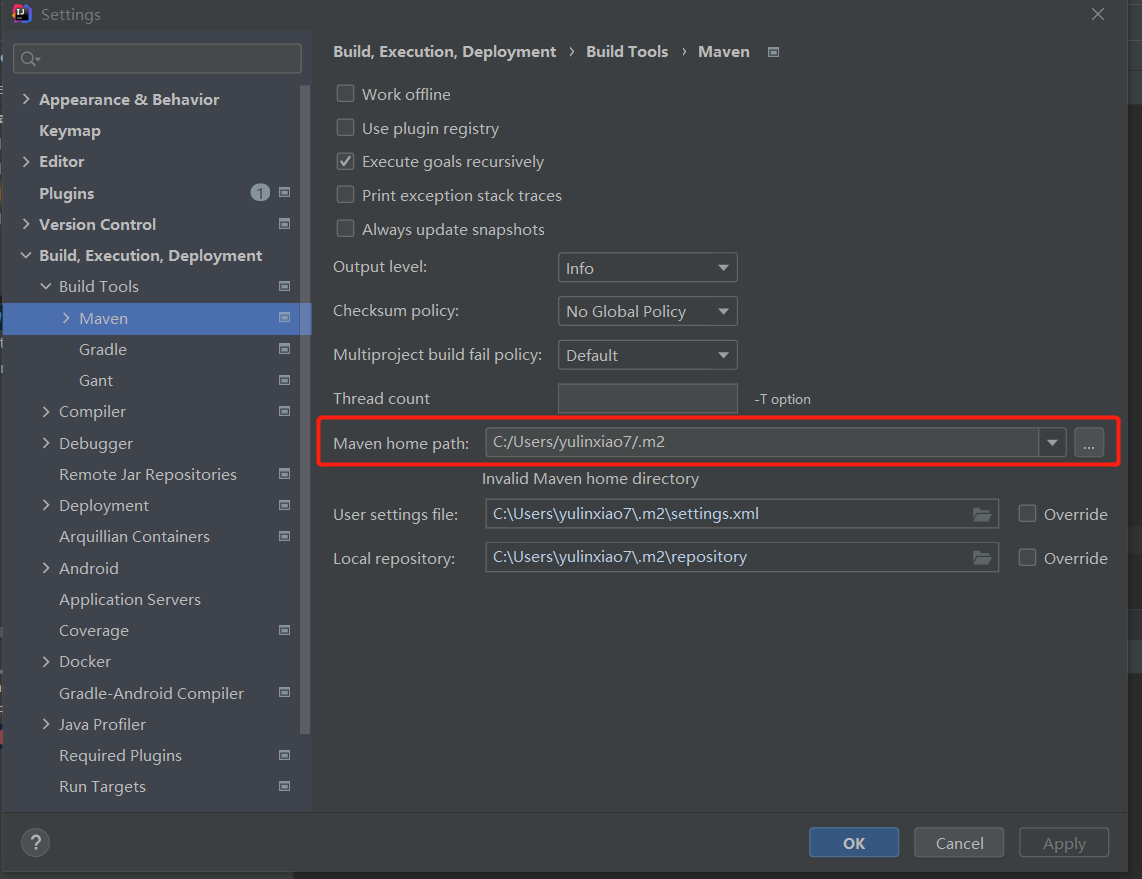Click Build, Execution, Deployment breadcrumb
Image resolution: width=1142 pixels, height=879 pixels.
click(x=444, y=52)
